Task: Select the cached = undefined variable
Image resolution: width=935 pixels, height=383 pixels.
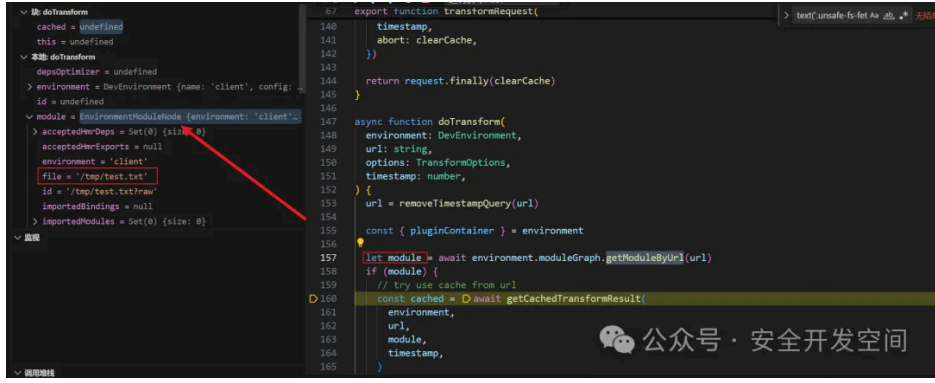Action: pos(80,27)
